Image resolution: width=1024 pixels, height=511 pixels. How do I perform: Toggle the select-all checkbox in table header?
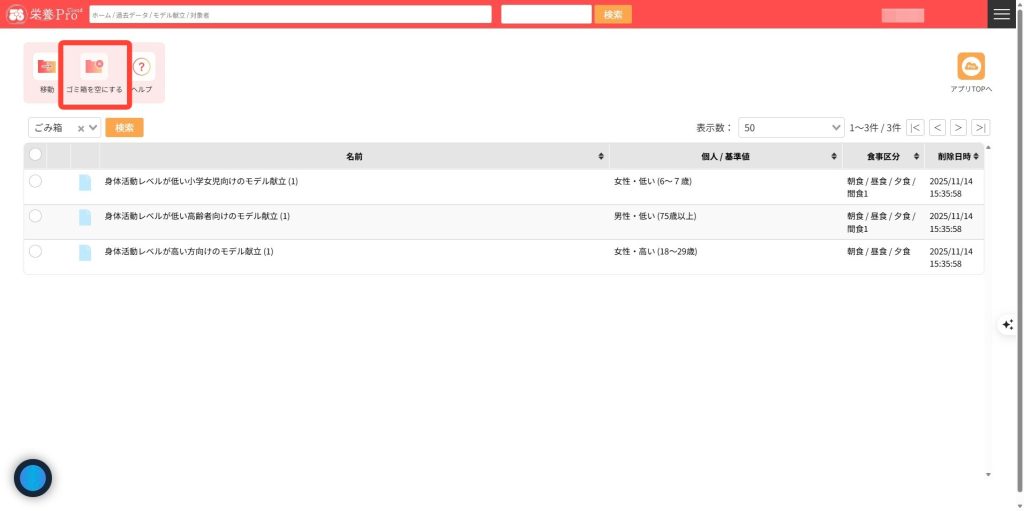(35, 155)
